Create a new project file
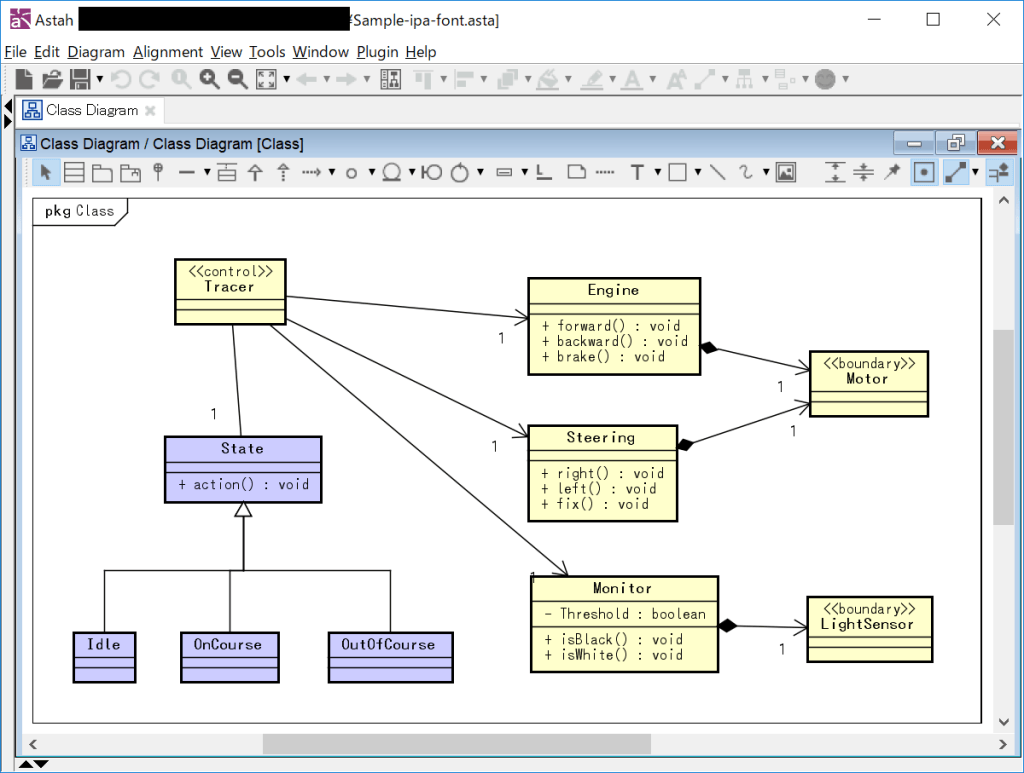The image size is (1024, 773). point(24,79)
